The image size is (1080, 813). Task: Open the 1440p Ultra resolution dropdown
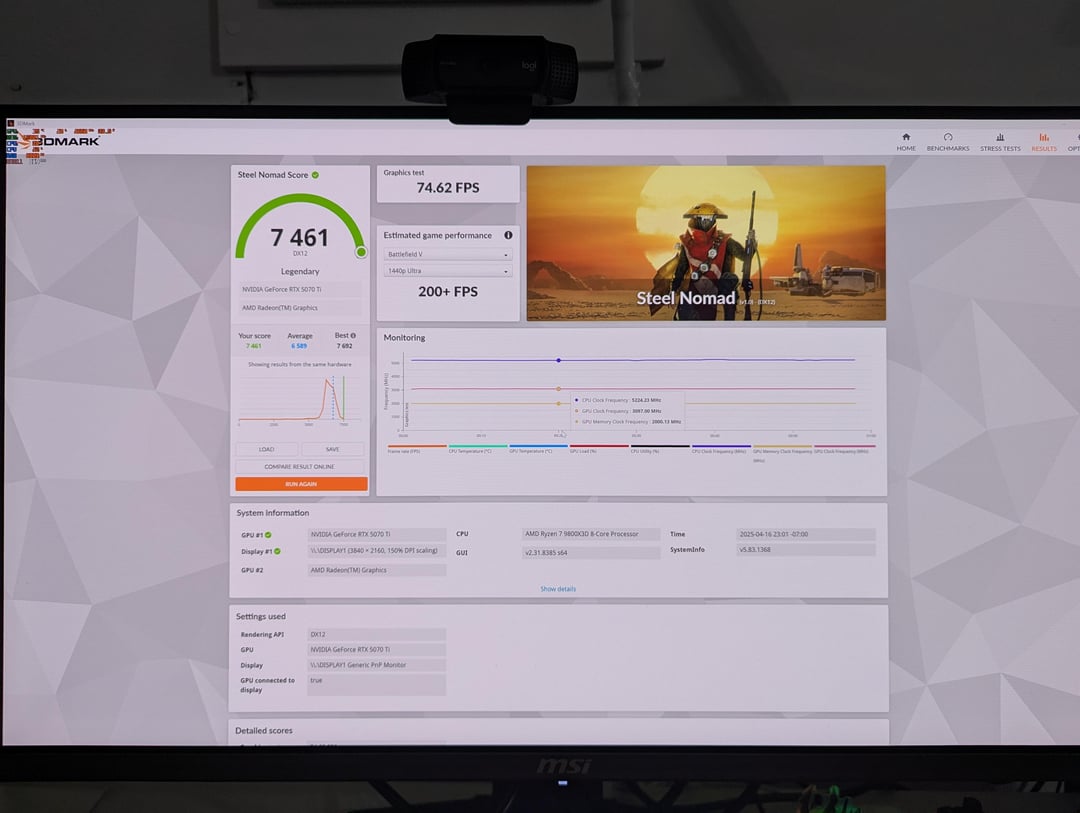point(448,271)
